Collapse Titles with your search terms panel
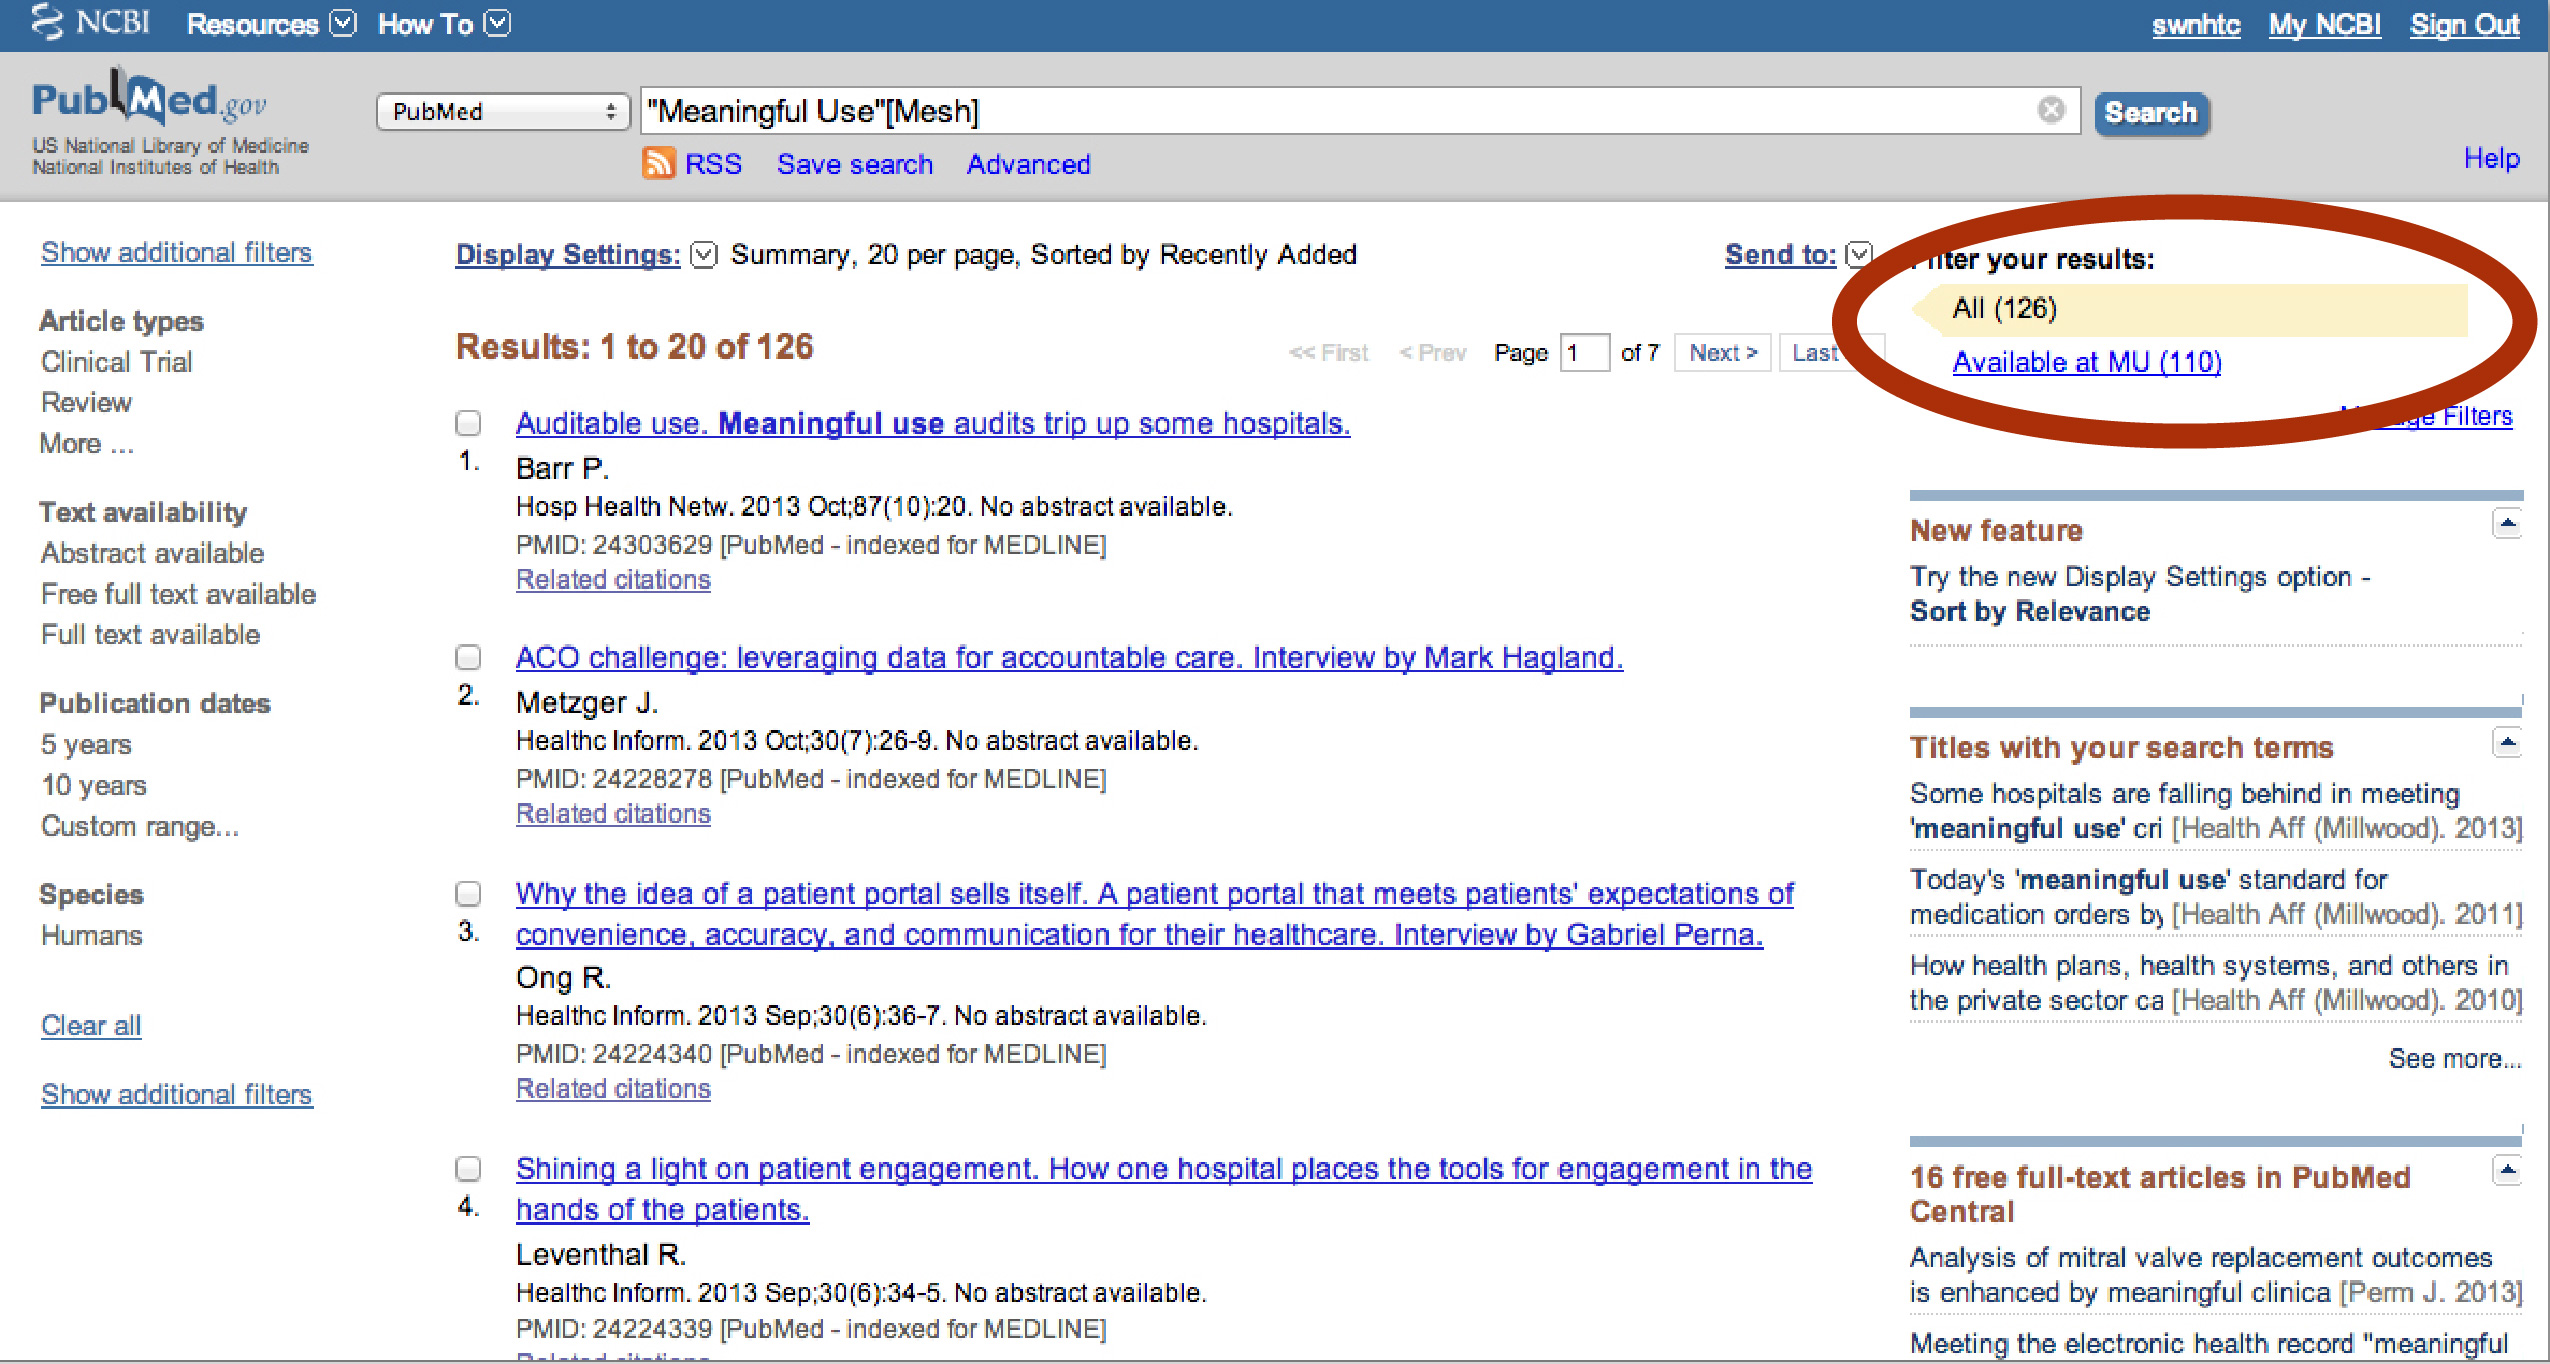The width and height of the screenshot is (2550, 1364). pyautogui.click(x=2506, y=742)
